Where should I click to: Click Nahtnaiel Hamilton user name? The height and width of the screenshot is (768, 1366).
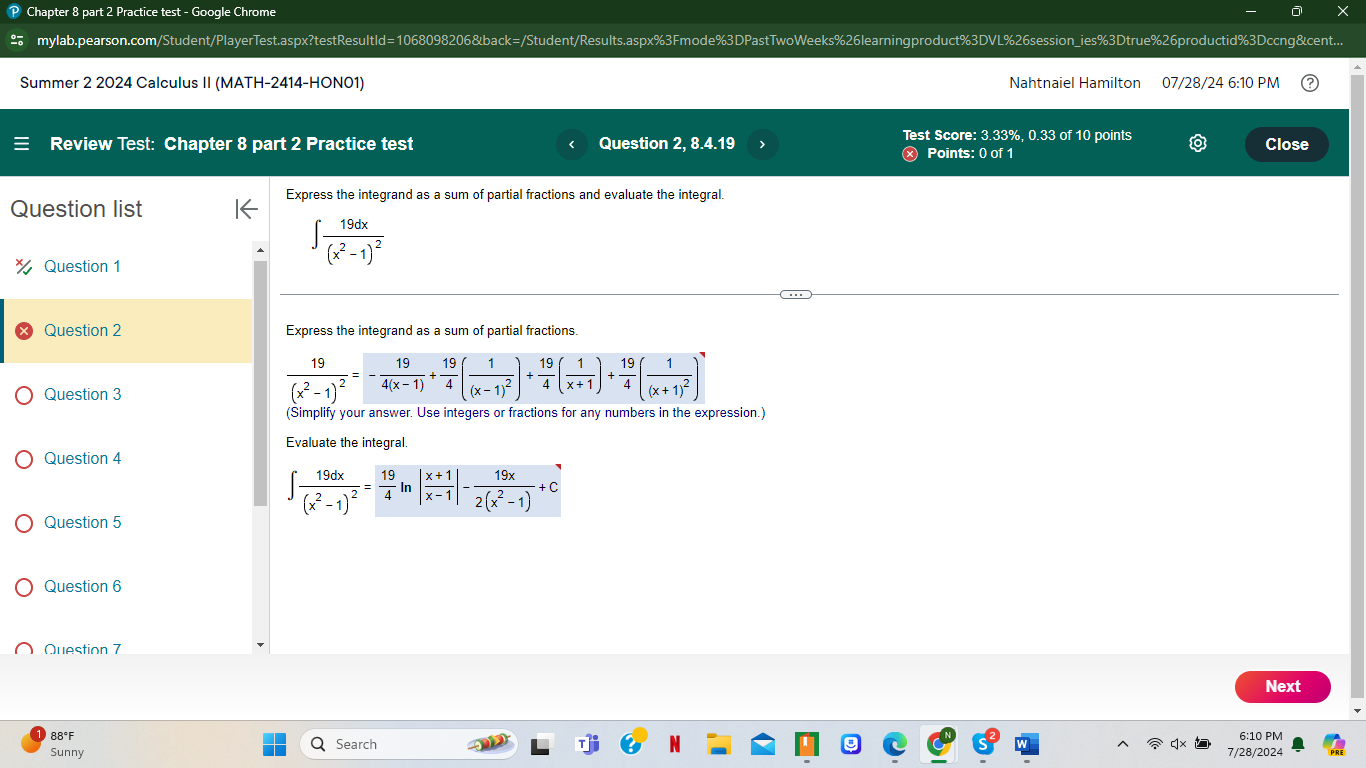(1075, 83)
